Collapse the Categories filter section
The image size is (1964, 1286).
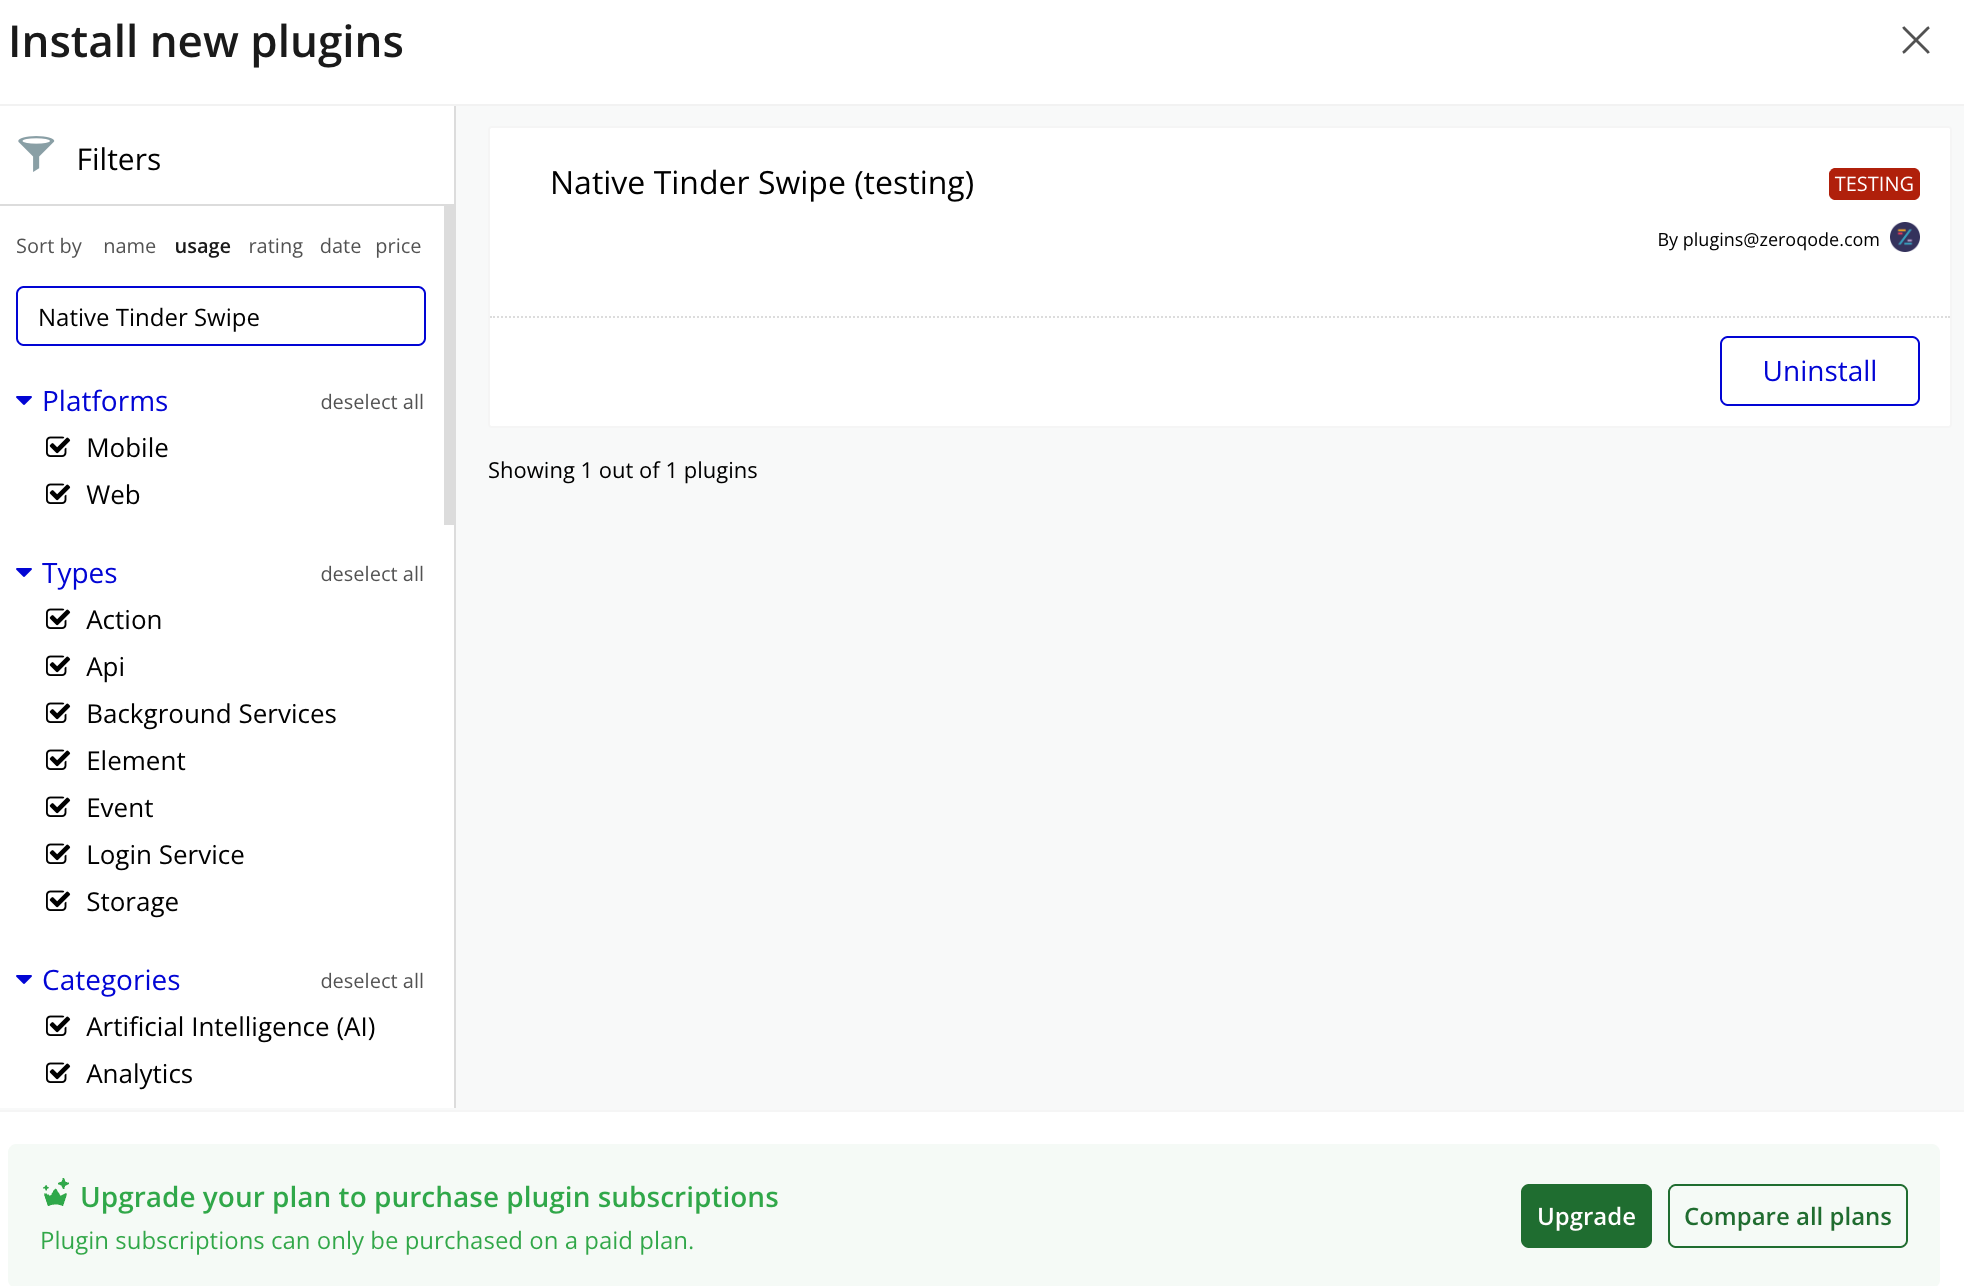tap(25, 980)
